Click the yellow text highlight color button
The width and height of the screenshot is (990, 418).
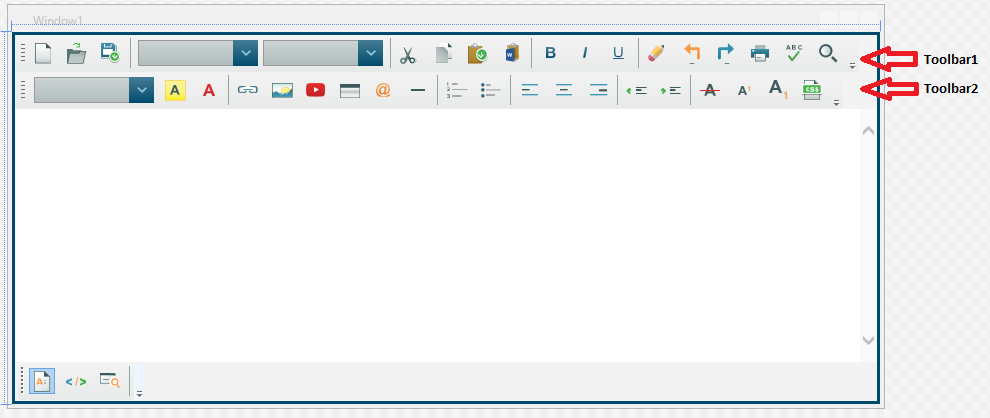(175, 90)
